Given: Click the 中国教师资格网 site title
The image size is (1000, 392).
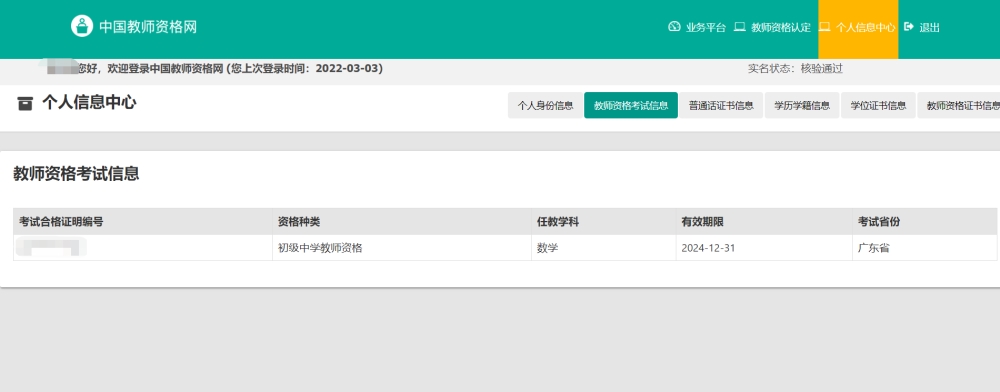Looking at the screenshot, I should pos(148,27).
